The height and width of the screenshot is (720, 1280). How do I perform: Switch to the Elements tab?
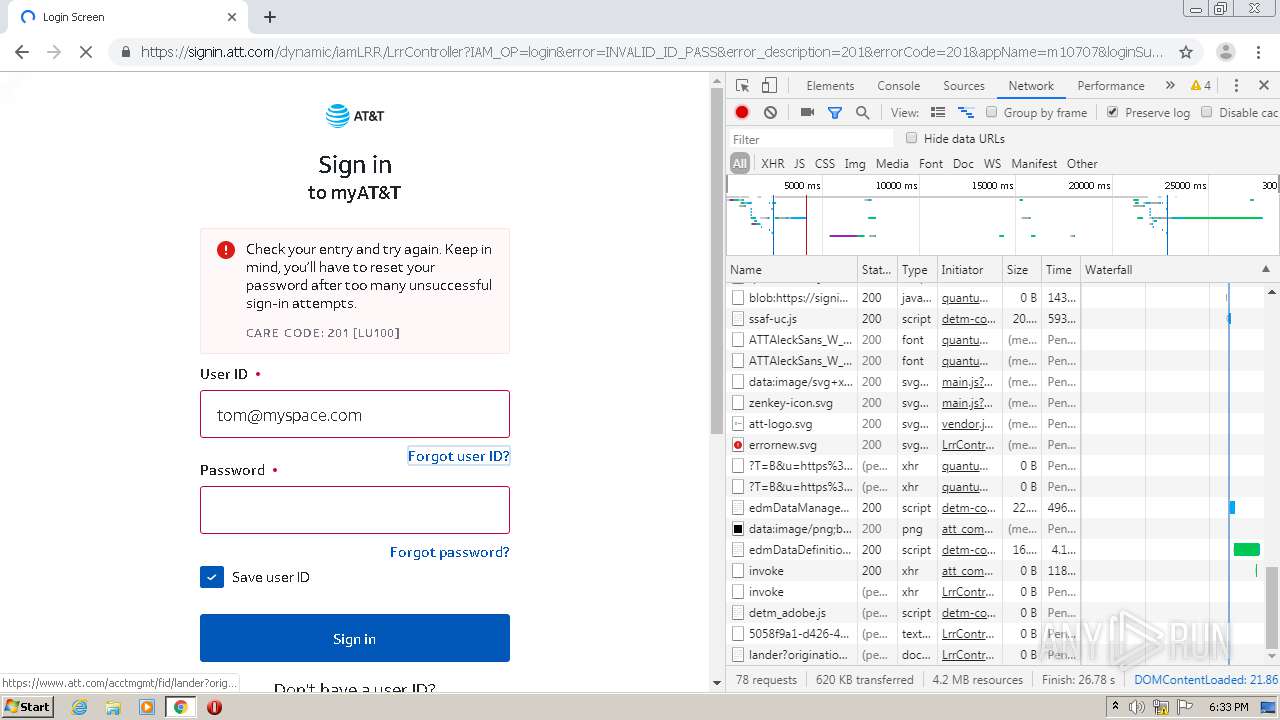830,86
